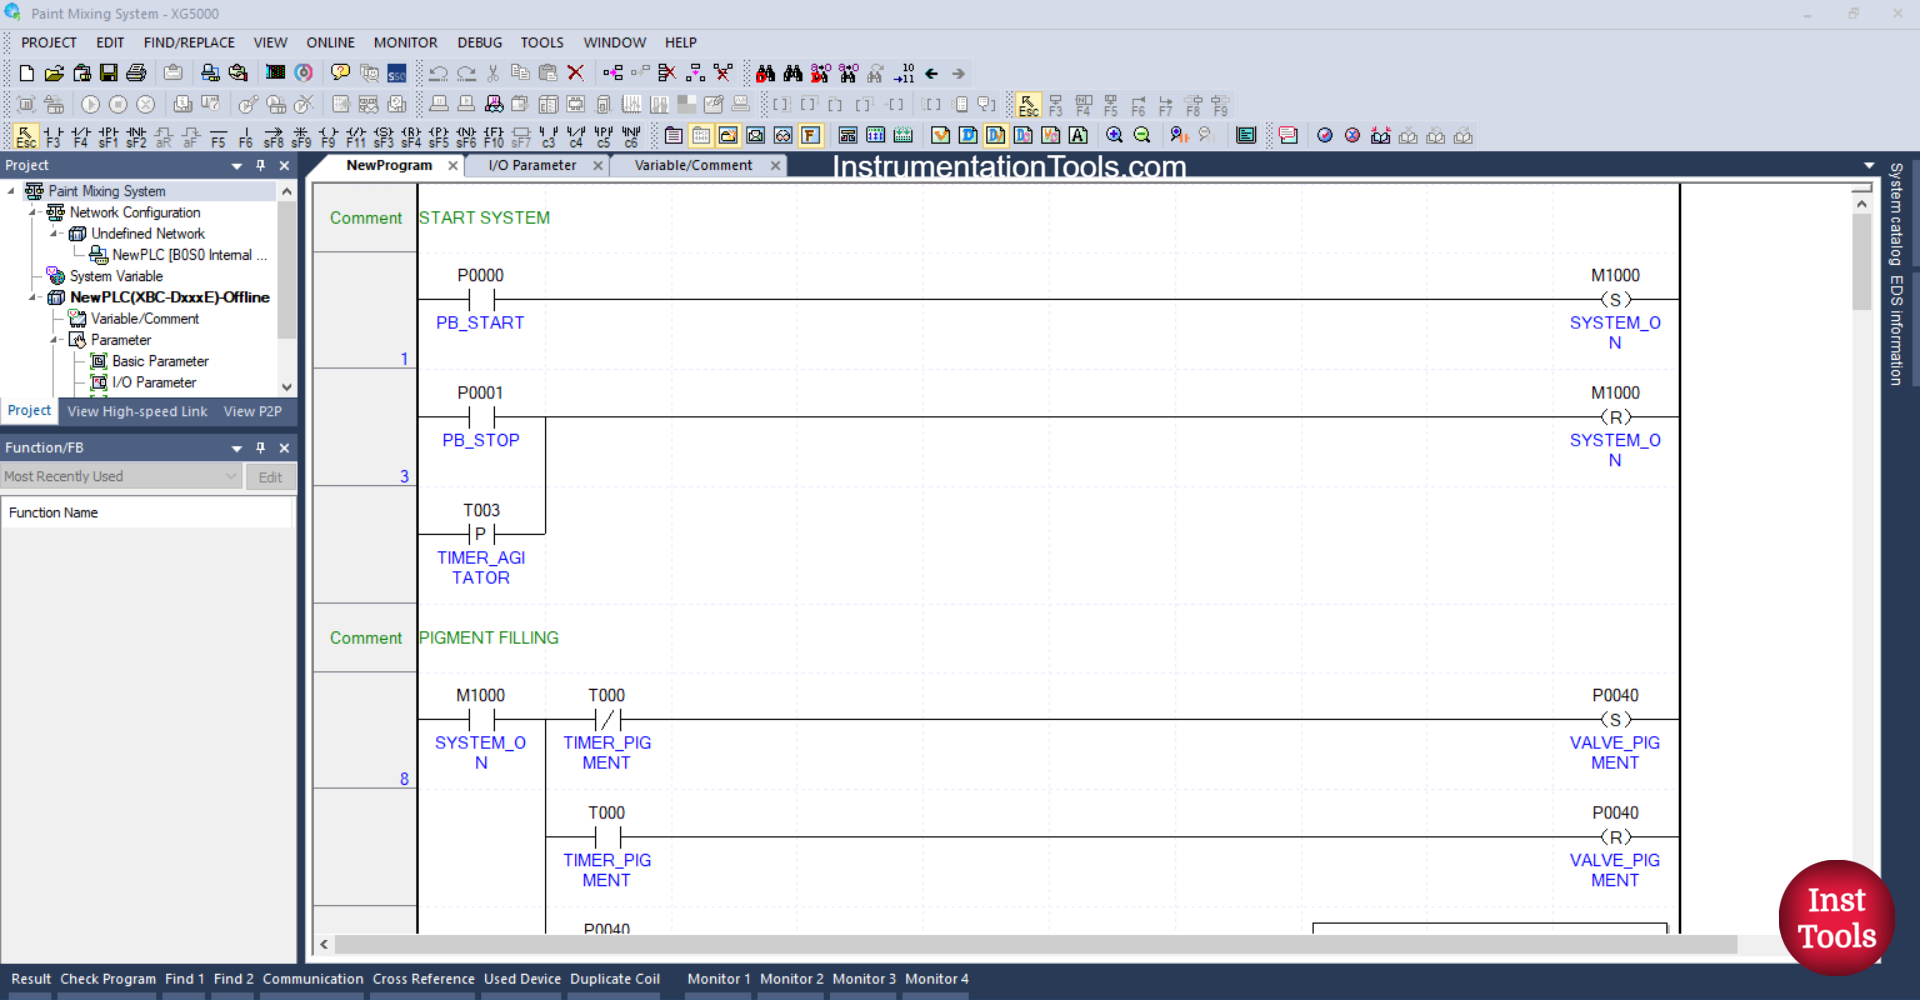Select the Normally Closed Contact tool (F4)
The image size is (1920, 1000).
coord(80,136)
